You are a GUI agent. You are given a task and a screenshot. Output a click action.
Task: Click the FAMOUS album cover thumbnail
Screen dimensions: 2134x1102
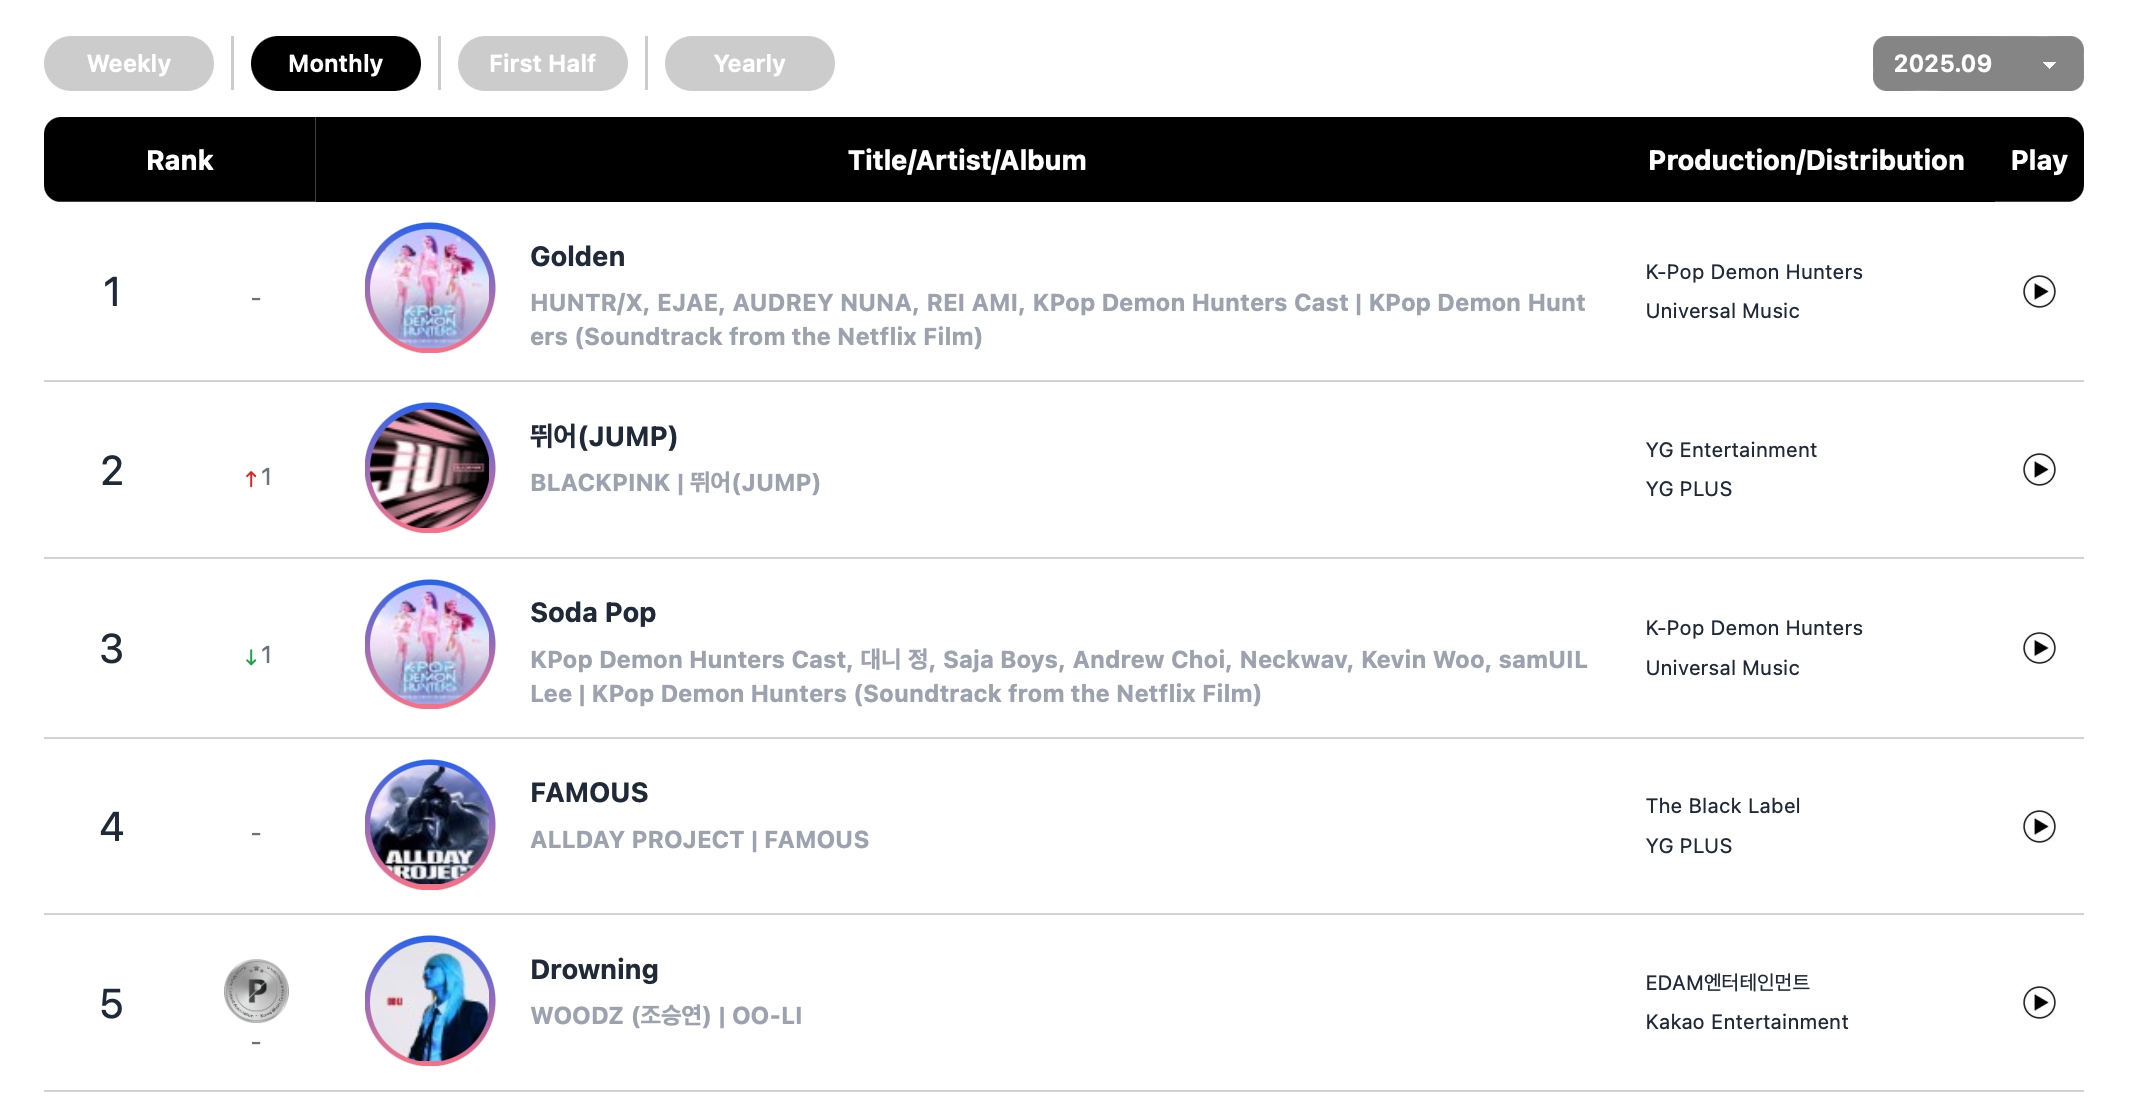click(430, 824)
